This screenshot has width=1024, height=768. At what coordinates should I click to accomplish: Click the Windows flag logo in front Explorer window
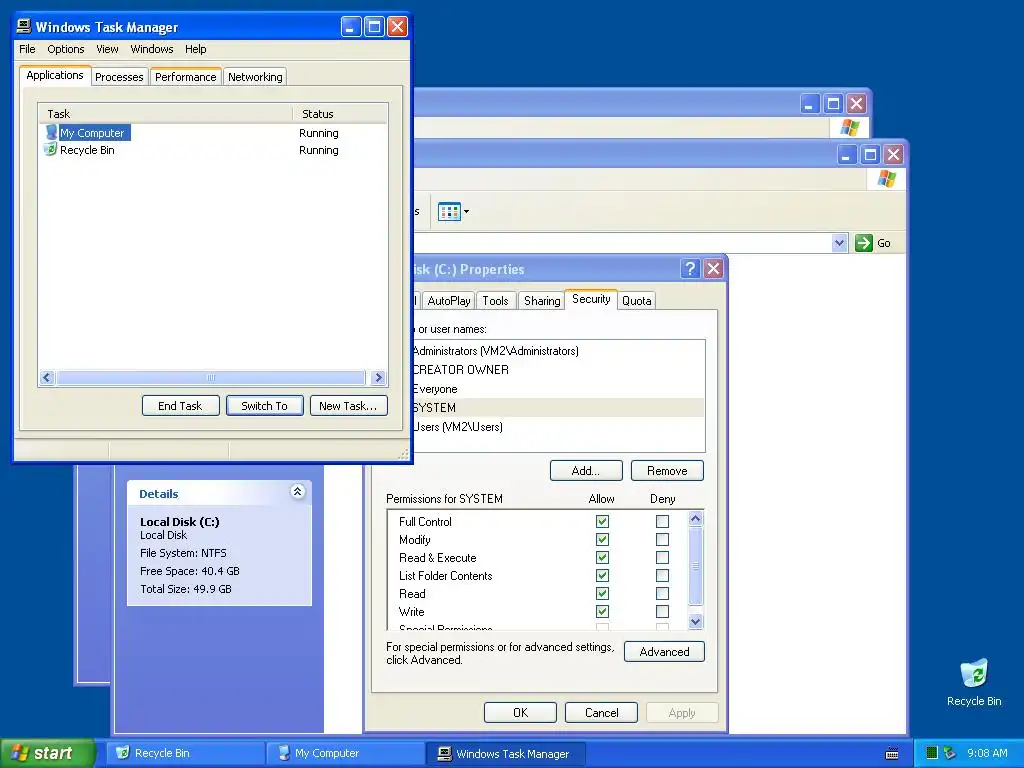(x=886, y=179)
